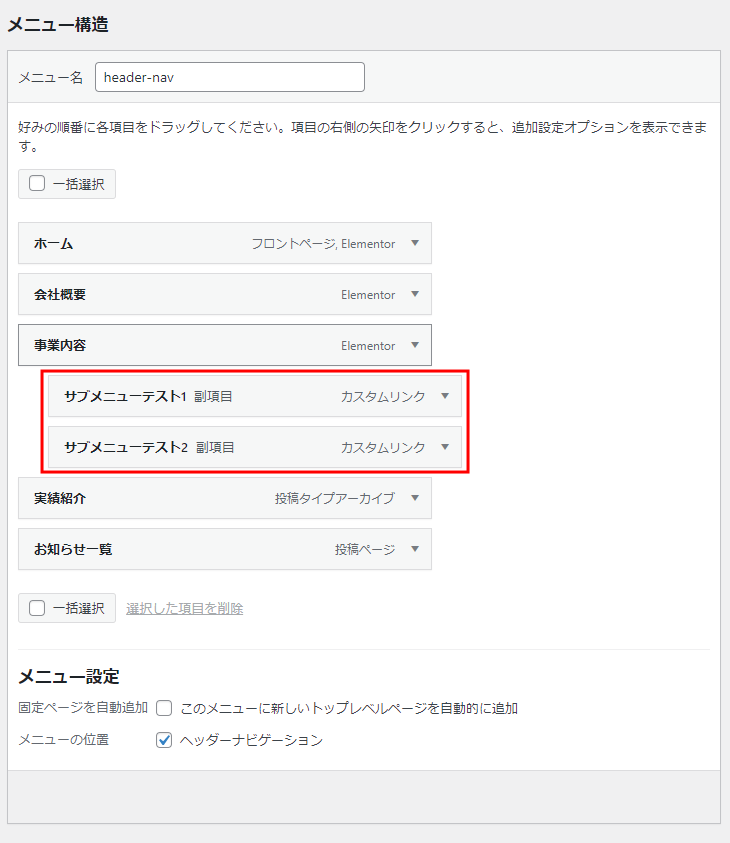Viewport: 730px width, 843px height.
Task: Open 実績紹介 item settings arrow
Action: coord(415,498)
